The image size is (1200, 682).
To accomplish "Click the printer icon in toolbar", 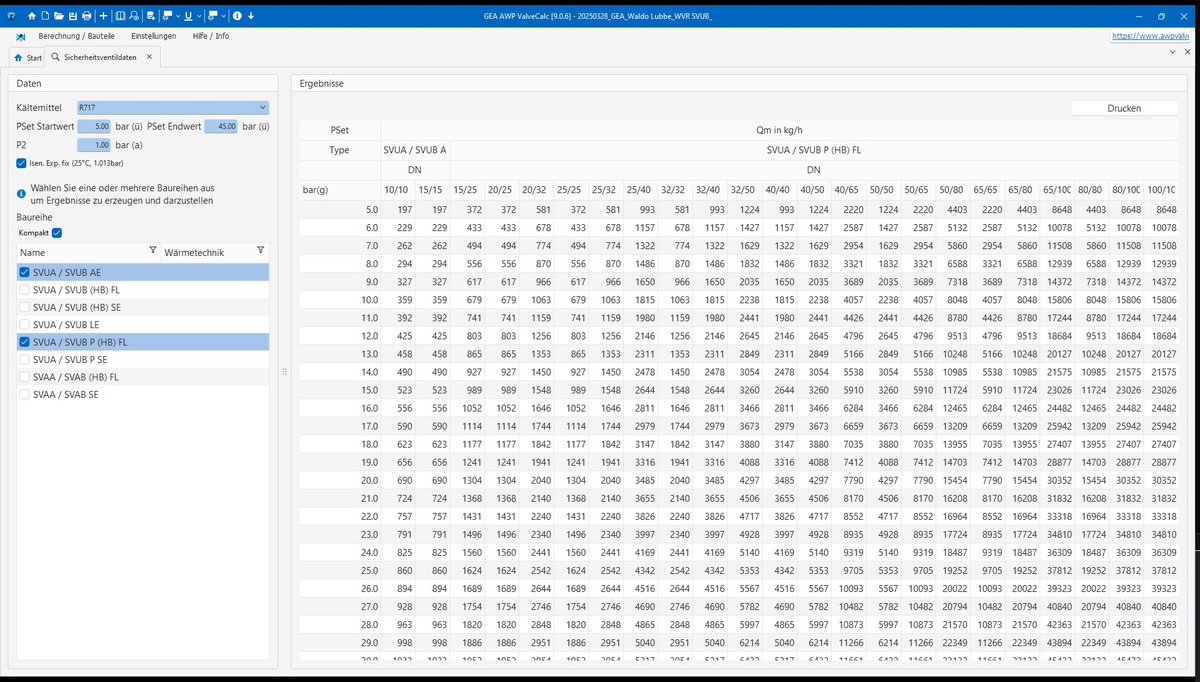I will (87, 16).
